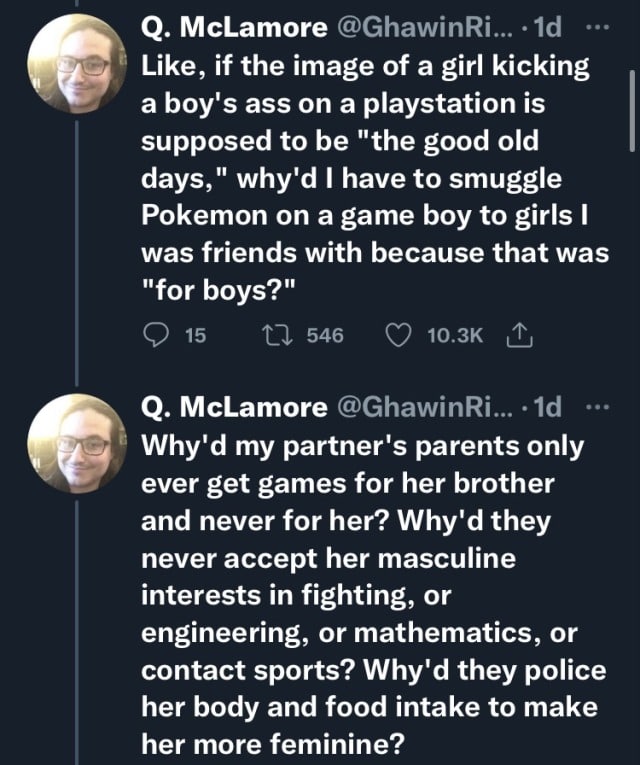Screen dimensions: 640x765
Task: Click the 1d timestamp on the second tweet
Action: pos(549,408)
